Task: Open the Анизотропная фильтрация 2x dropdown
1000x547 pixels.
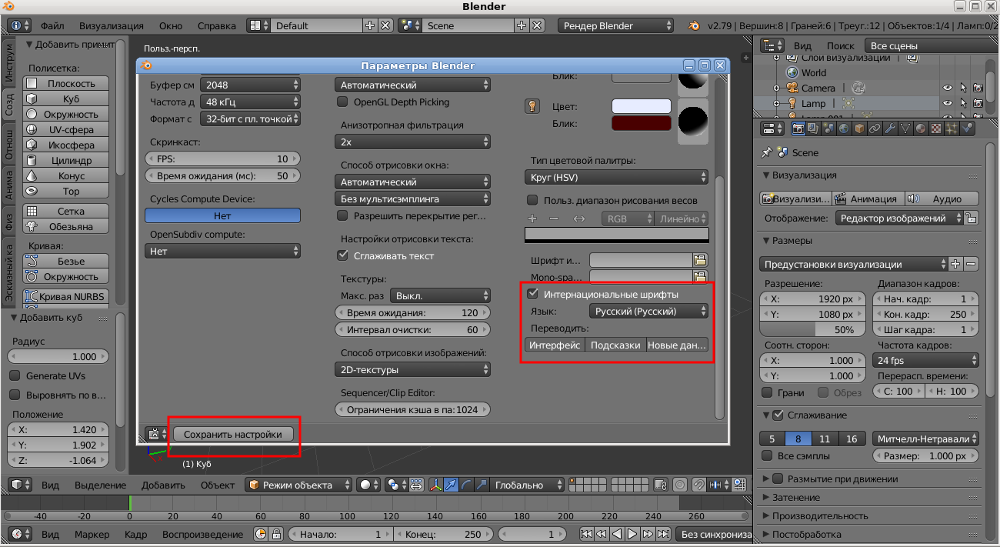Action: coord(412,142)
